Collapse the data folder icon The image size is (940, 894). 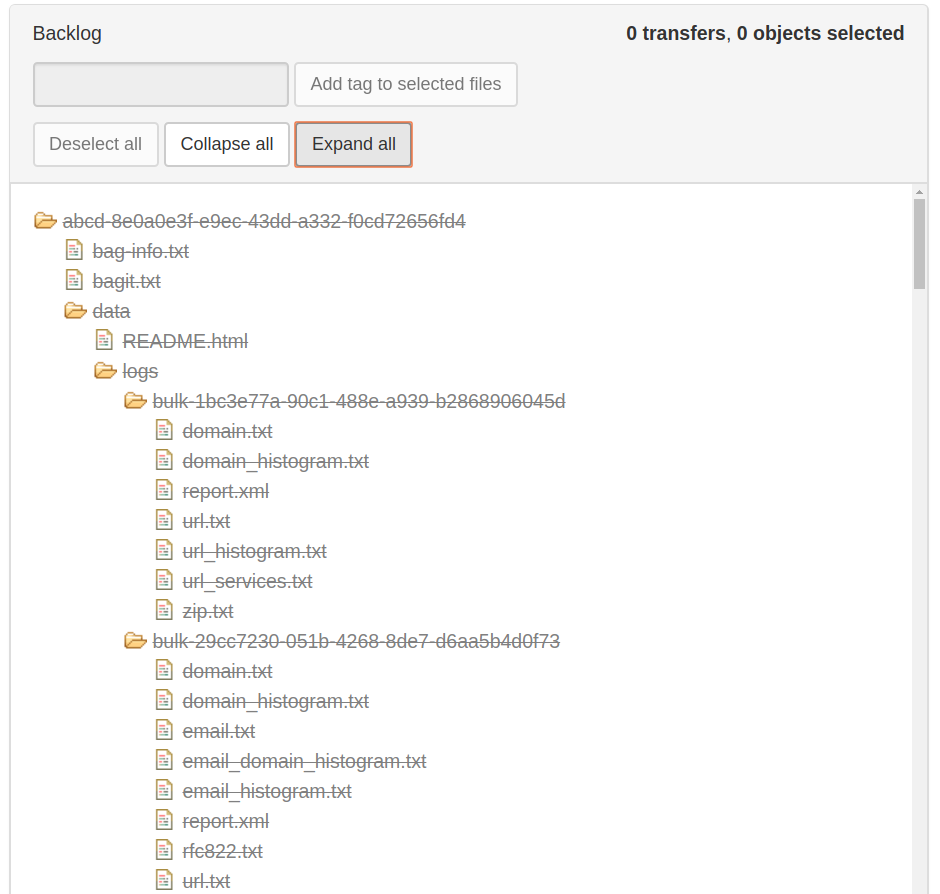[75, 311]
